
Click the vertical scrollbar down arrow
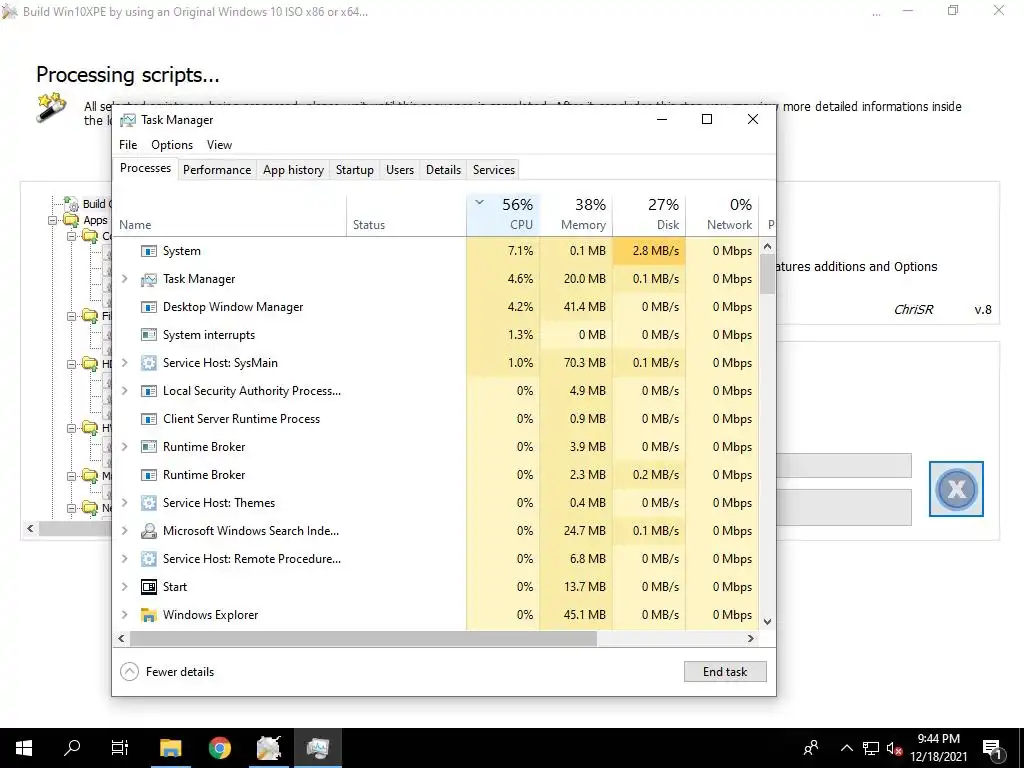[767, 622]
